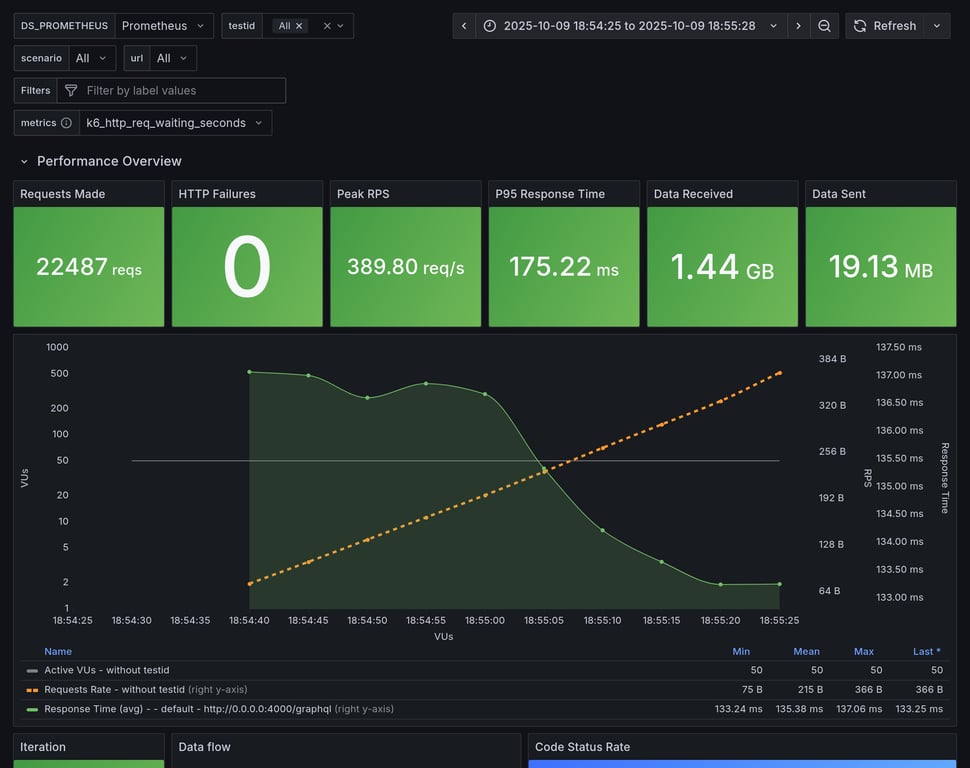The image size is (970, 768).
Task: Open the scenario variable dropdown
Action: click(92, 58)
